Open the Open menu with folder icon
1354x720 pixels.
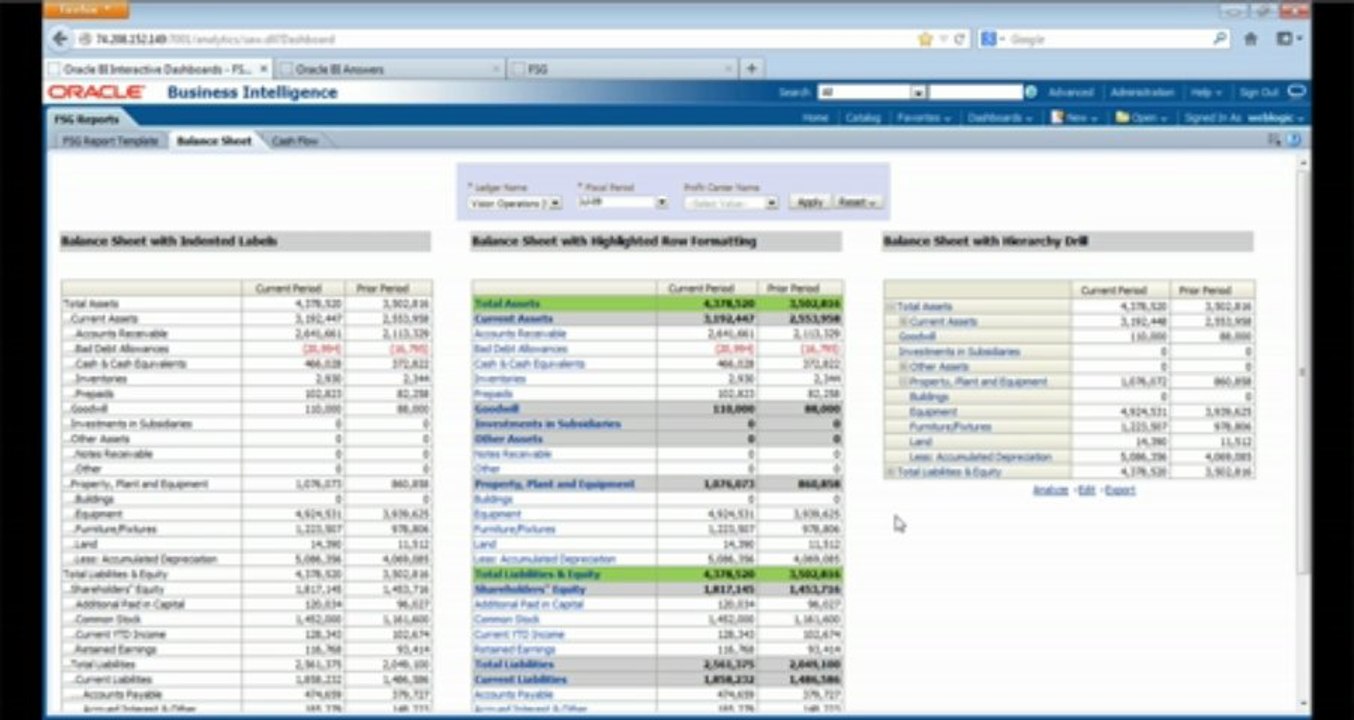pos(1141,117)
